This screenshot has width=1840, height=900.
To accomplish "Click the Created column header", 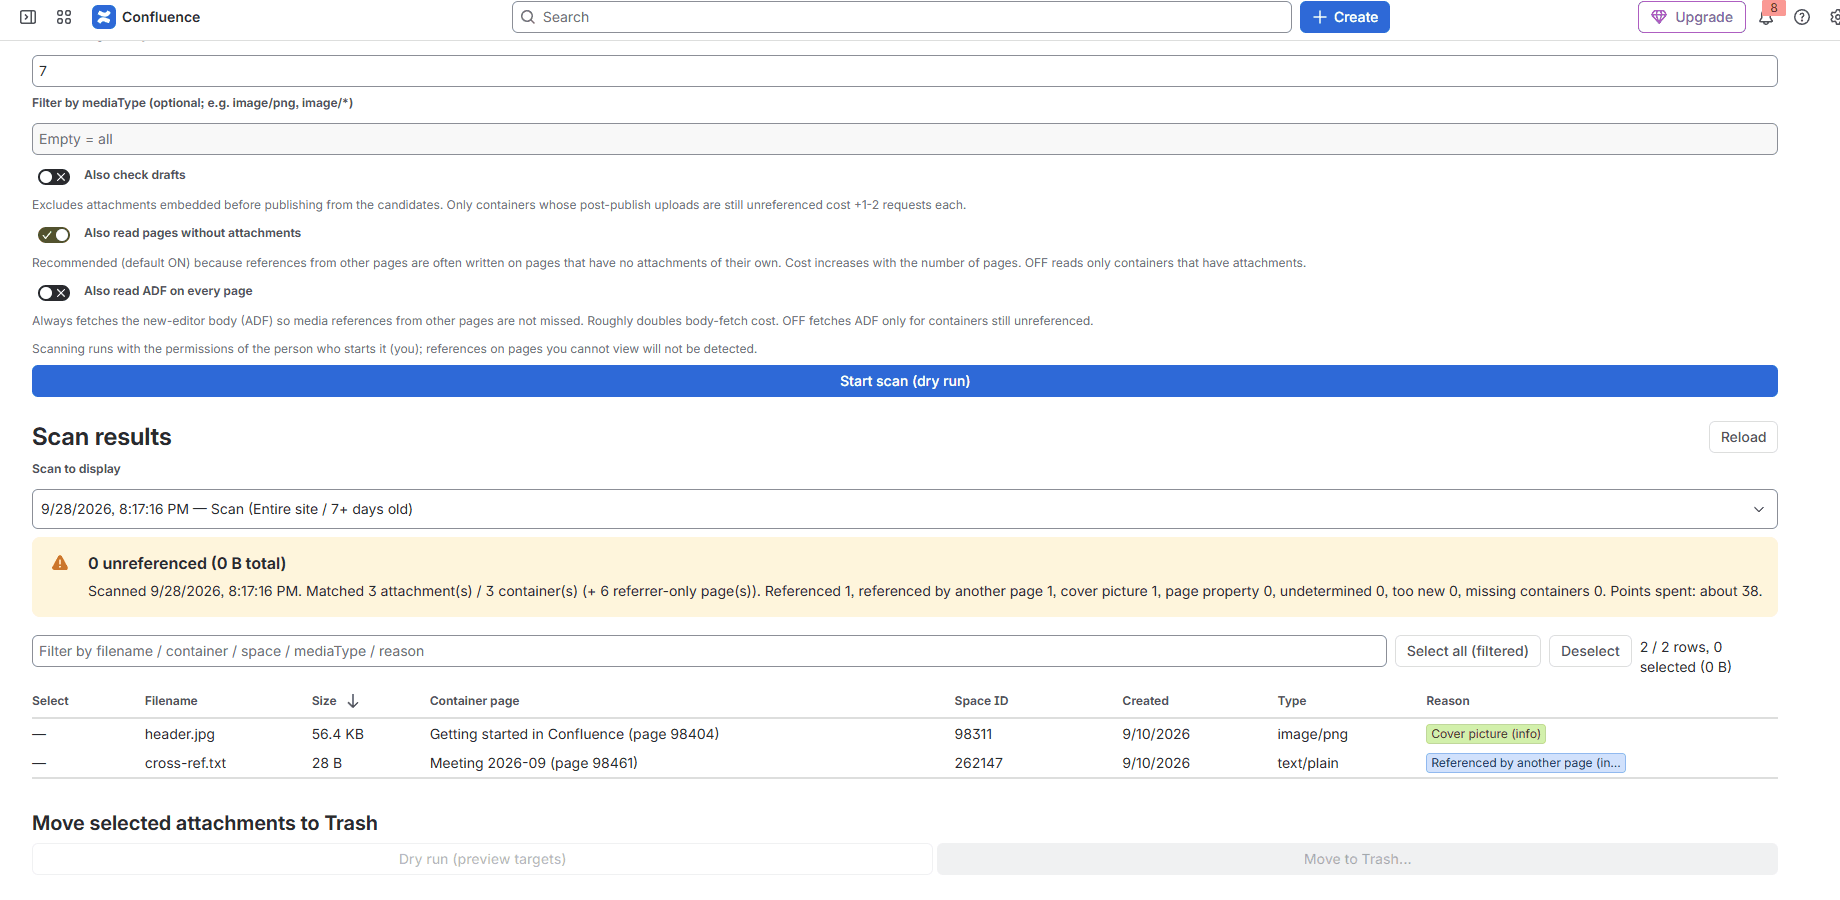I will pyautogui.click(x=1145, y=701).
